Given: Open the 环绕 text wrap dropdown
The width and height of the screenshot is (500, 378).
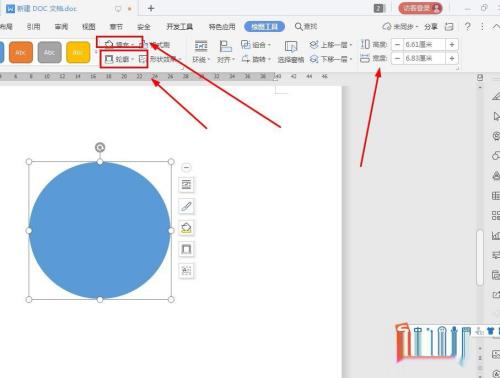Looking at the screenshot, I should coord(201,51).
